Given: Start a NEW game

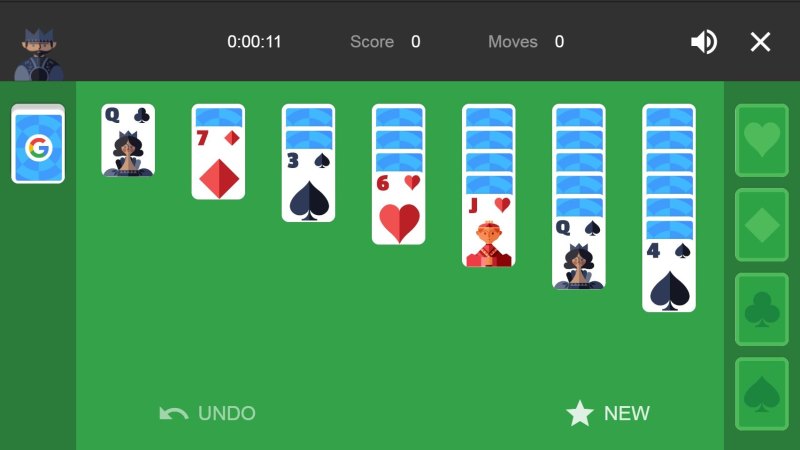Looking at the screenshot, I should click(608, 413).
